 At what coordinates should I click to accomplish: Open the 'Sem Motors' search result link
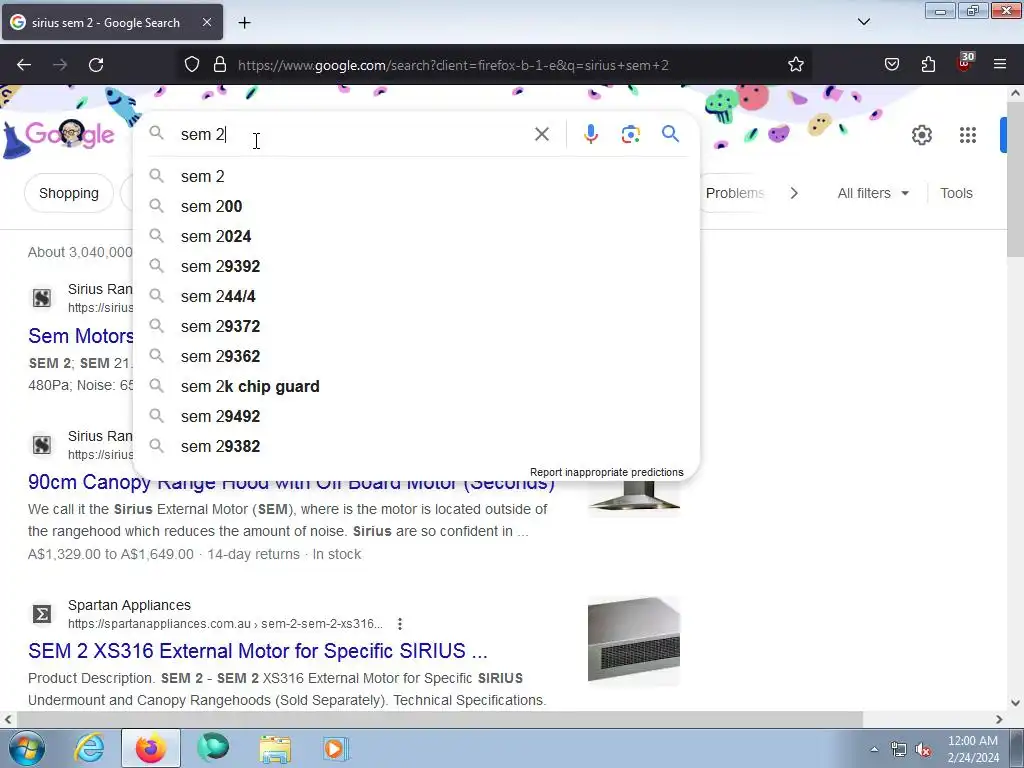pos(80,336)
